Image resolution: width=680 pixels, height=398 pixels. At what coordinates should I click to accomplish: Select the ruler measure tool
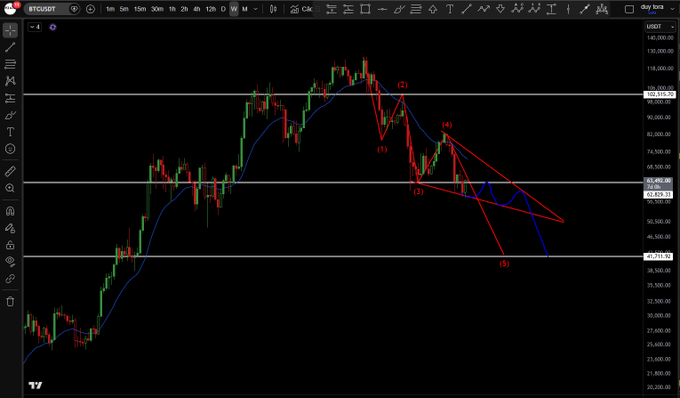pyautogui.click(x=10, y=172)
